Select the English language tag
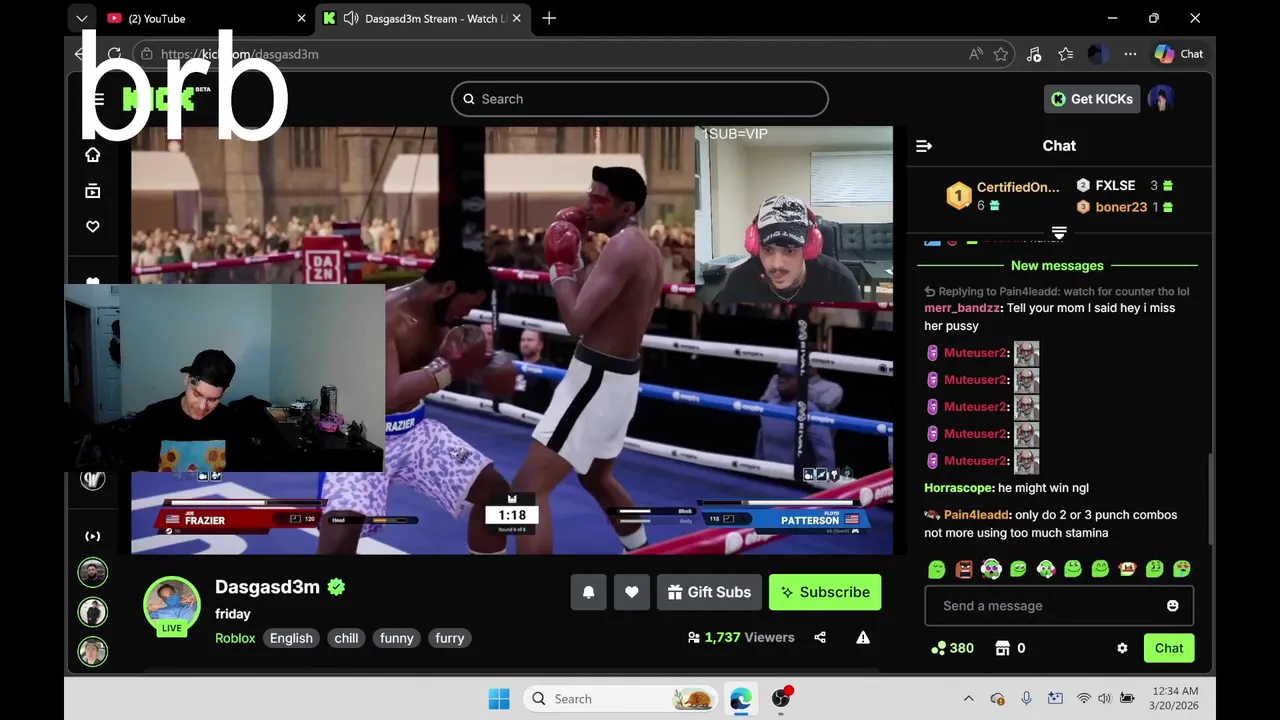1280x720 pixels. pos(291,638)
